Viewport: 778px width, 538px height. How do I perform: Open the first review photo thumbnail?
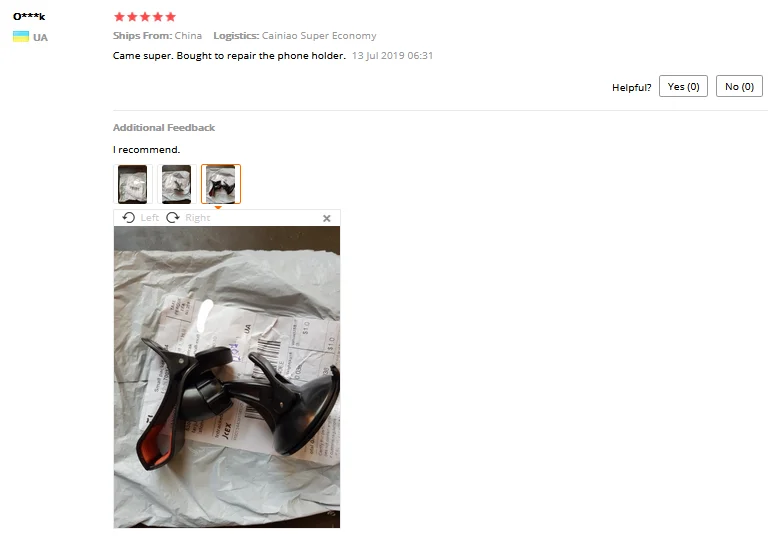click(x=132, y=184)
